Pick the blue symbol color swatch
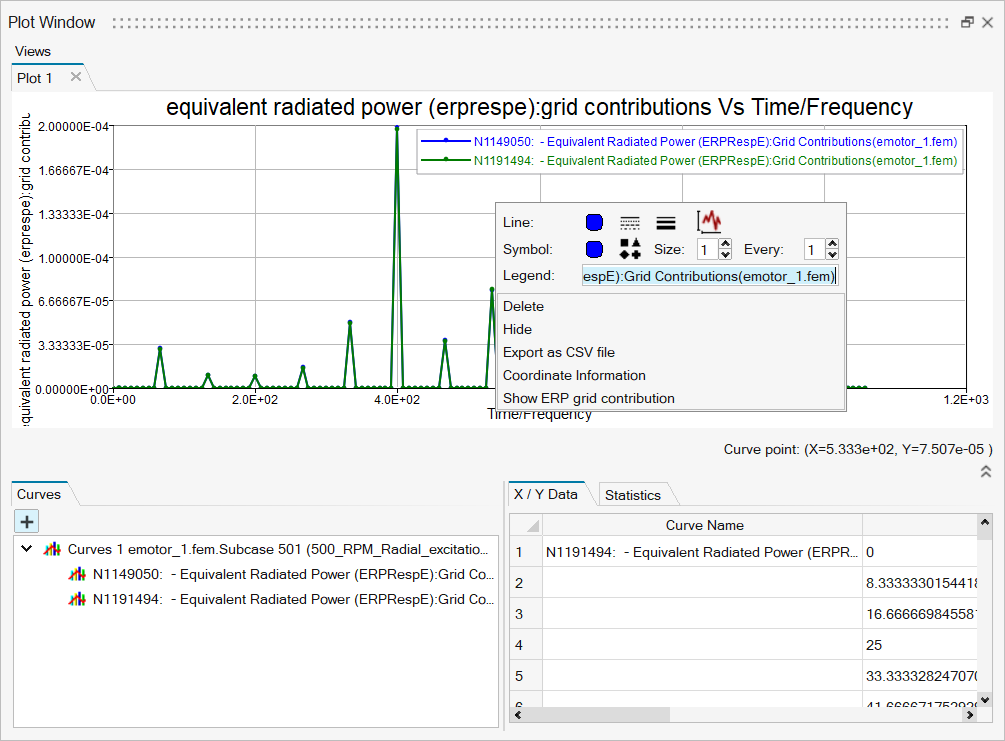The height and width of the screenshot is (741, 1005). click(594, 249)
